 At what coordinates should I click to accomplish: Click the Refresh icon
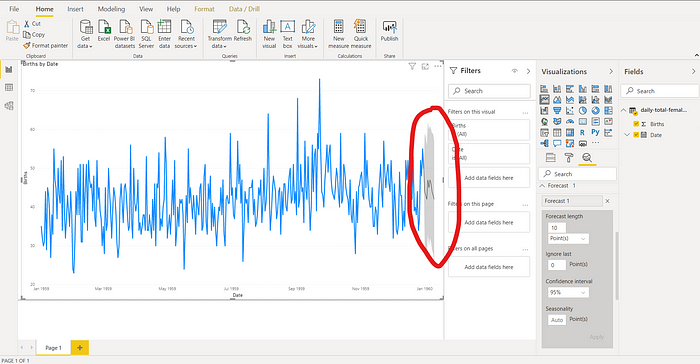[x=243, y=27]
